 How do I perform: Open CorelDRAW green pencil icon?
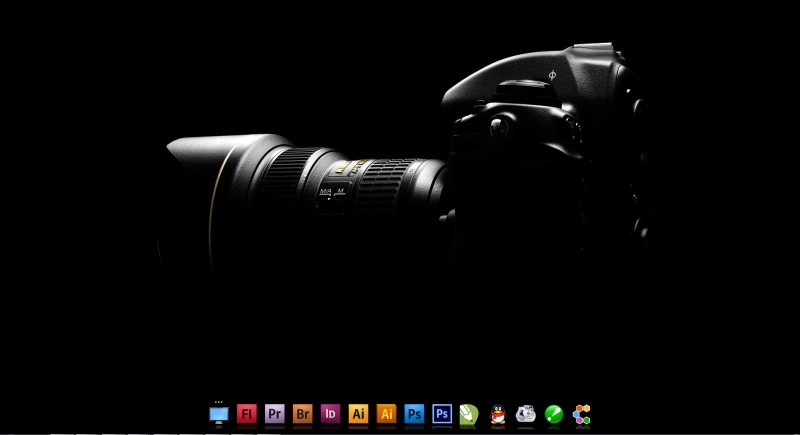tap(469, 414)
